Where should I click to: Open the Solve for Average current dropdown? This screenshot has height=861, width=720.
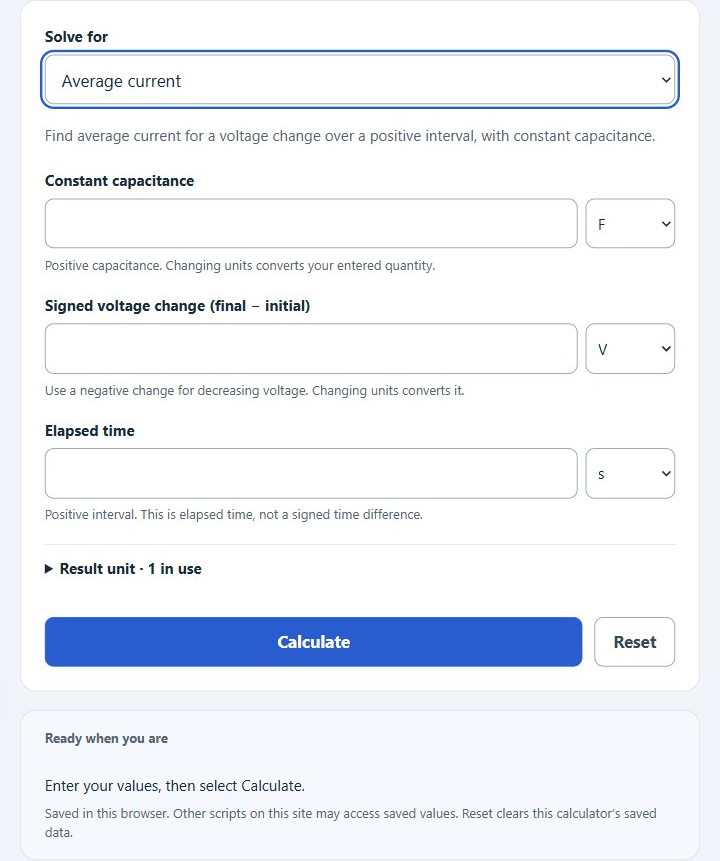[x=360, y=80]
